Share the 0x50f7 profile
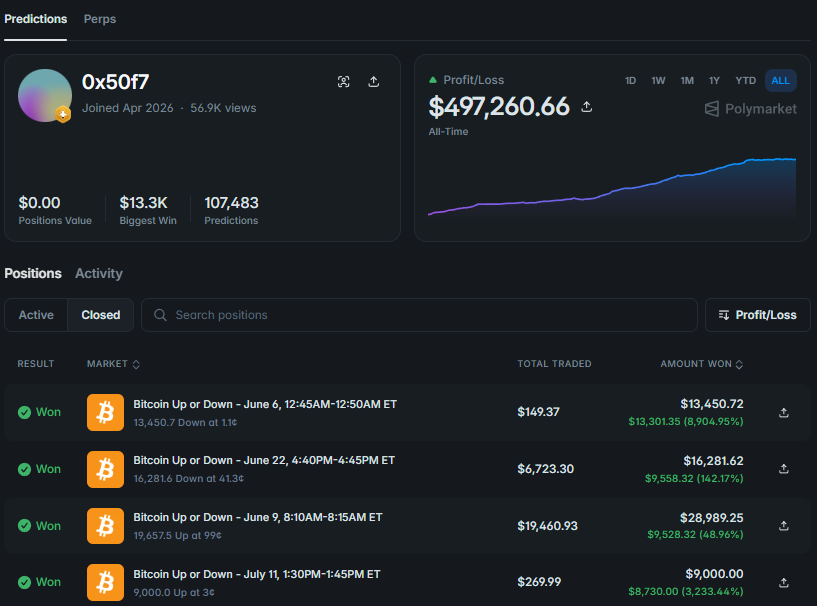817x606 pixels. pyautogui.click(x=374, y=81)
